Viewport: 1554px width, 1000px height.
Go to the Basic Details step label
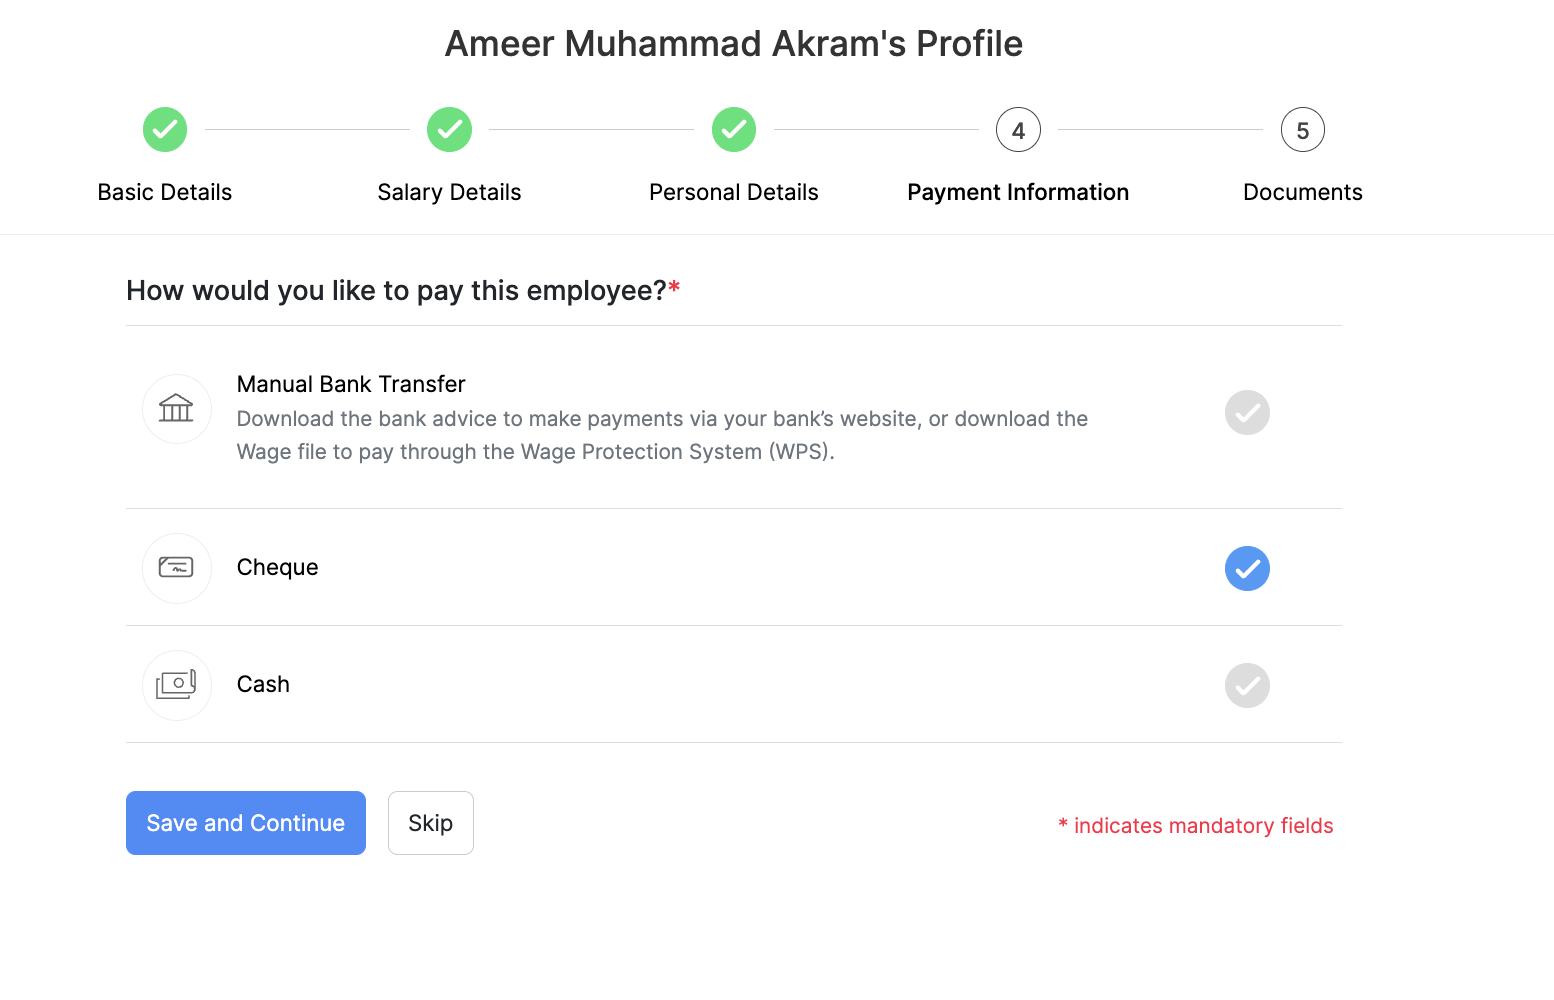click(x=165, y=192)
